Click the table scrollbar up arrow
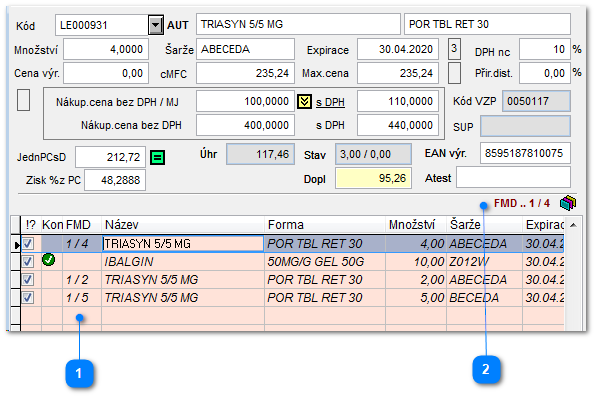 pos(573,225)
